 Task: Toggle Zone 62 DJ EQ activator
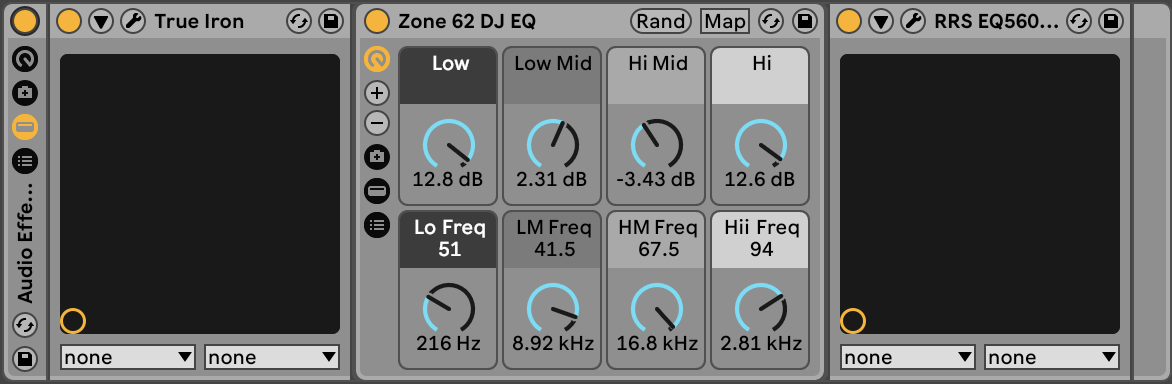[x=376, y=21]
